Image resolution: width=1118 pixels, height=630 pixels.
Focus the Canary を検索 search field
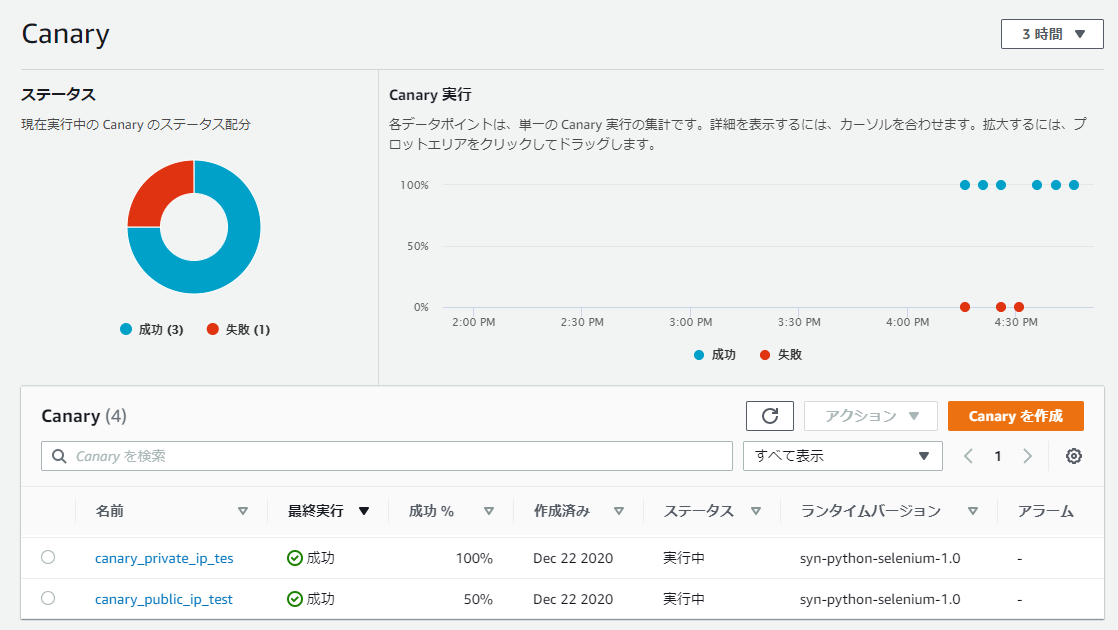pyautogui.click(x=386, y=456)
